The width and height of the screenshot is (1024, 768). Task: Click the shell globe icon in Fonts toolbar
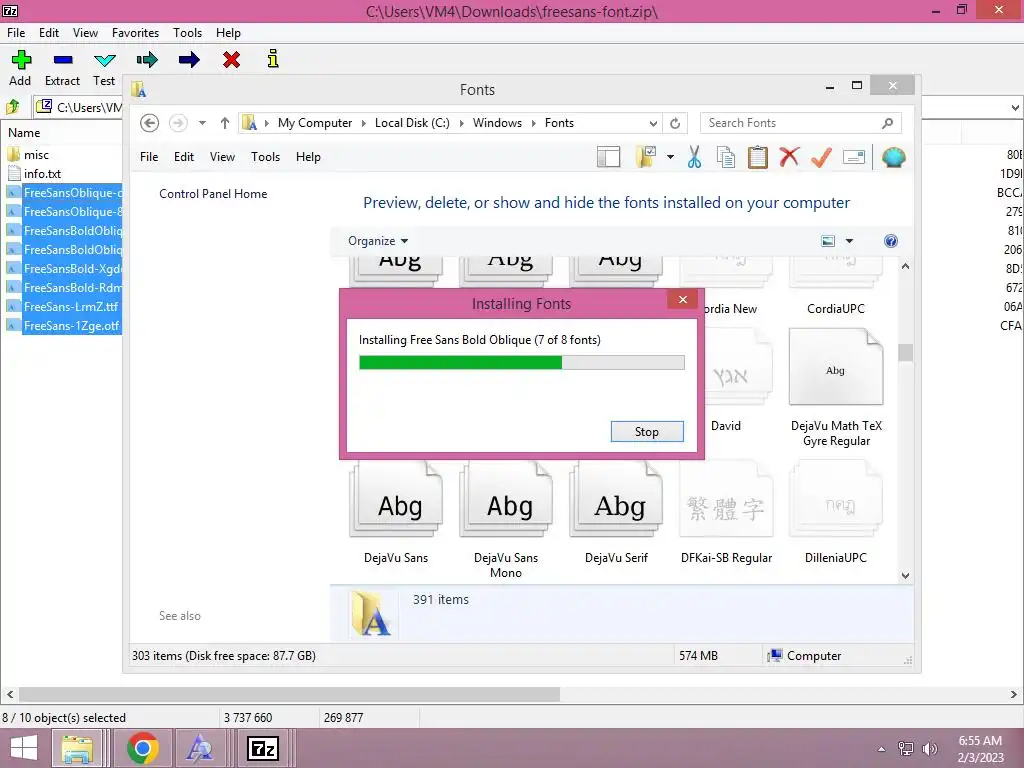coord(893,157)
